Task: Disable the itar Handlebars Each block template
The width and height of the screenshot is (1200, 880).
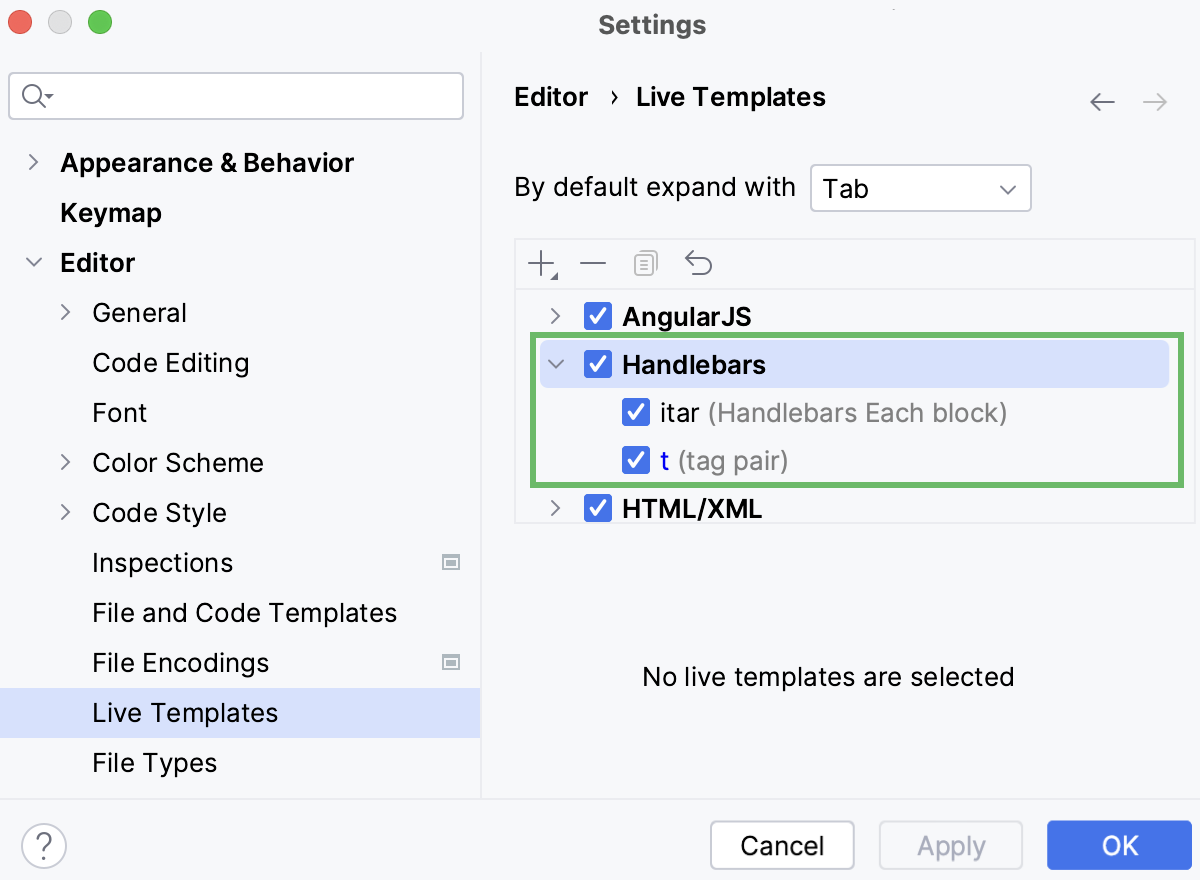Action: pyautogui.click(x=636, y=412)
